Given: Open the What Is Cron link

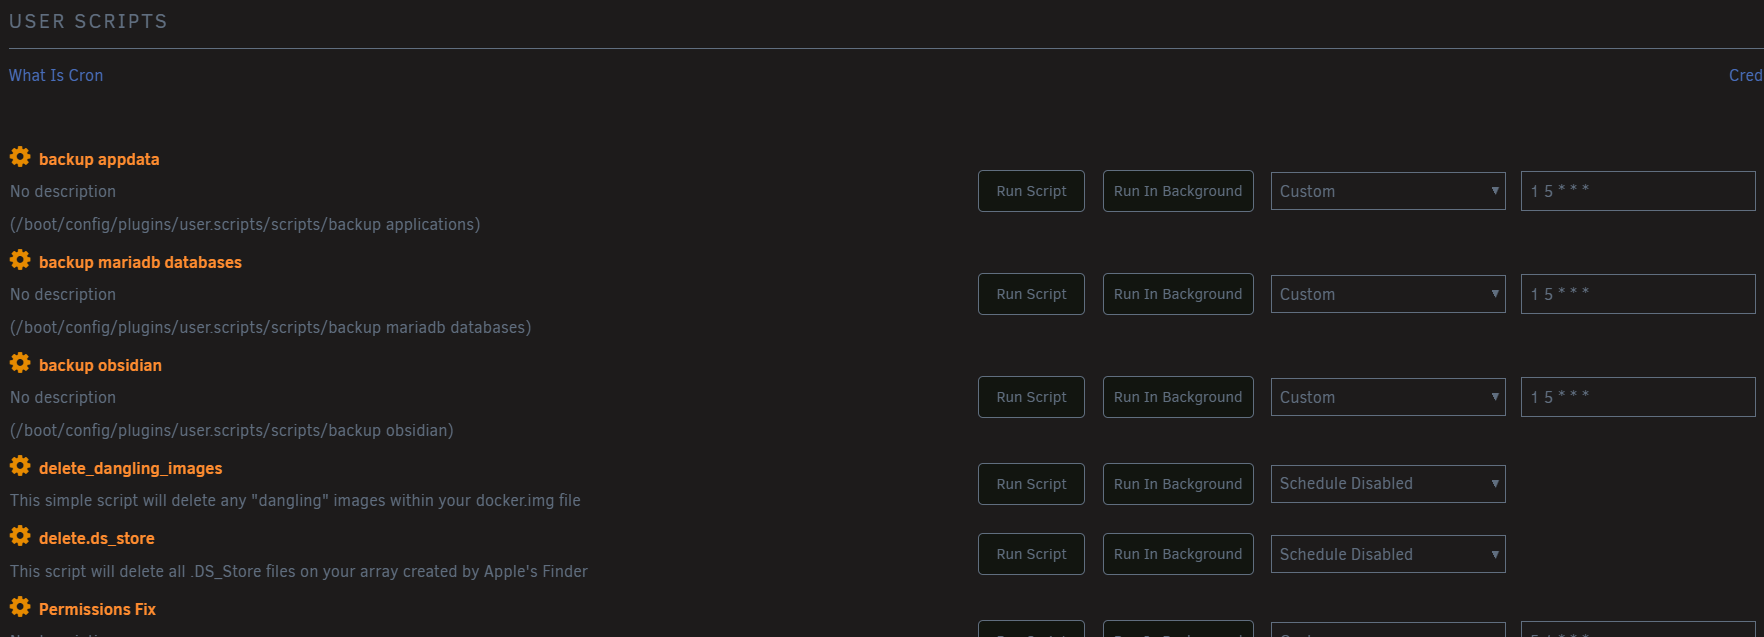Looking at the screenshot, I should (x=56, y=75).
